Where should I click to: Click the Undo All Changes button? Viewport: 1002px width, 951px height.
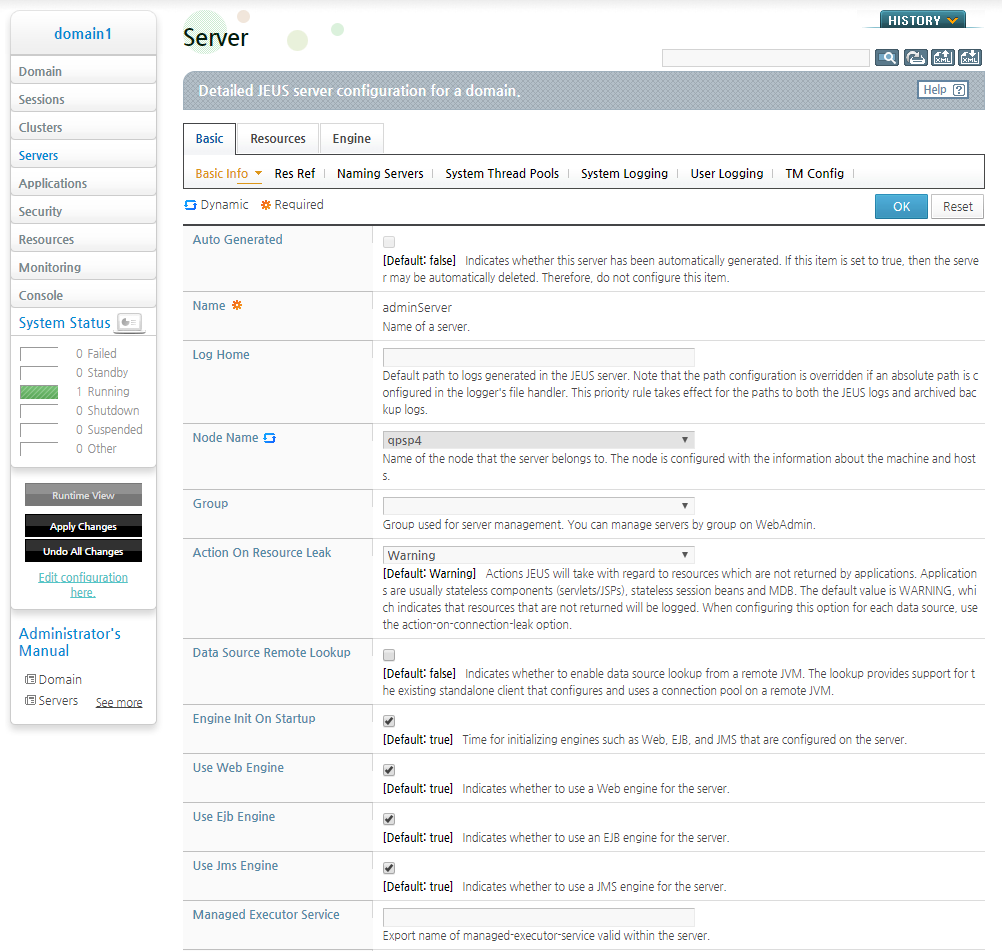(83, 551)
